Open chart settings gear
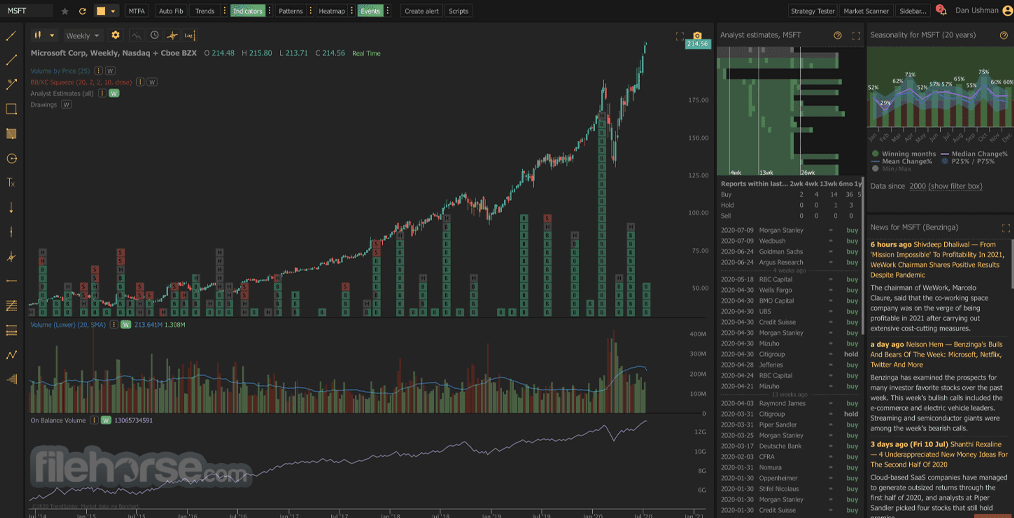The width and height of the screenshot is (1014, 518). 116,36
